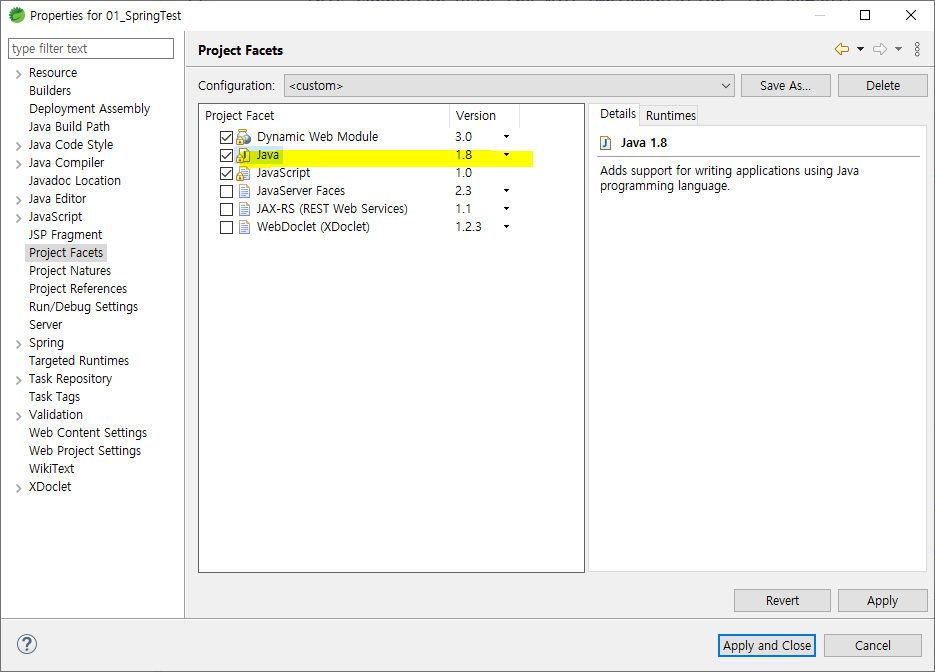Open back history dropdown arrow
The height and width of the screenshot is (672, 935).
coord(860,49)
